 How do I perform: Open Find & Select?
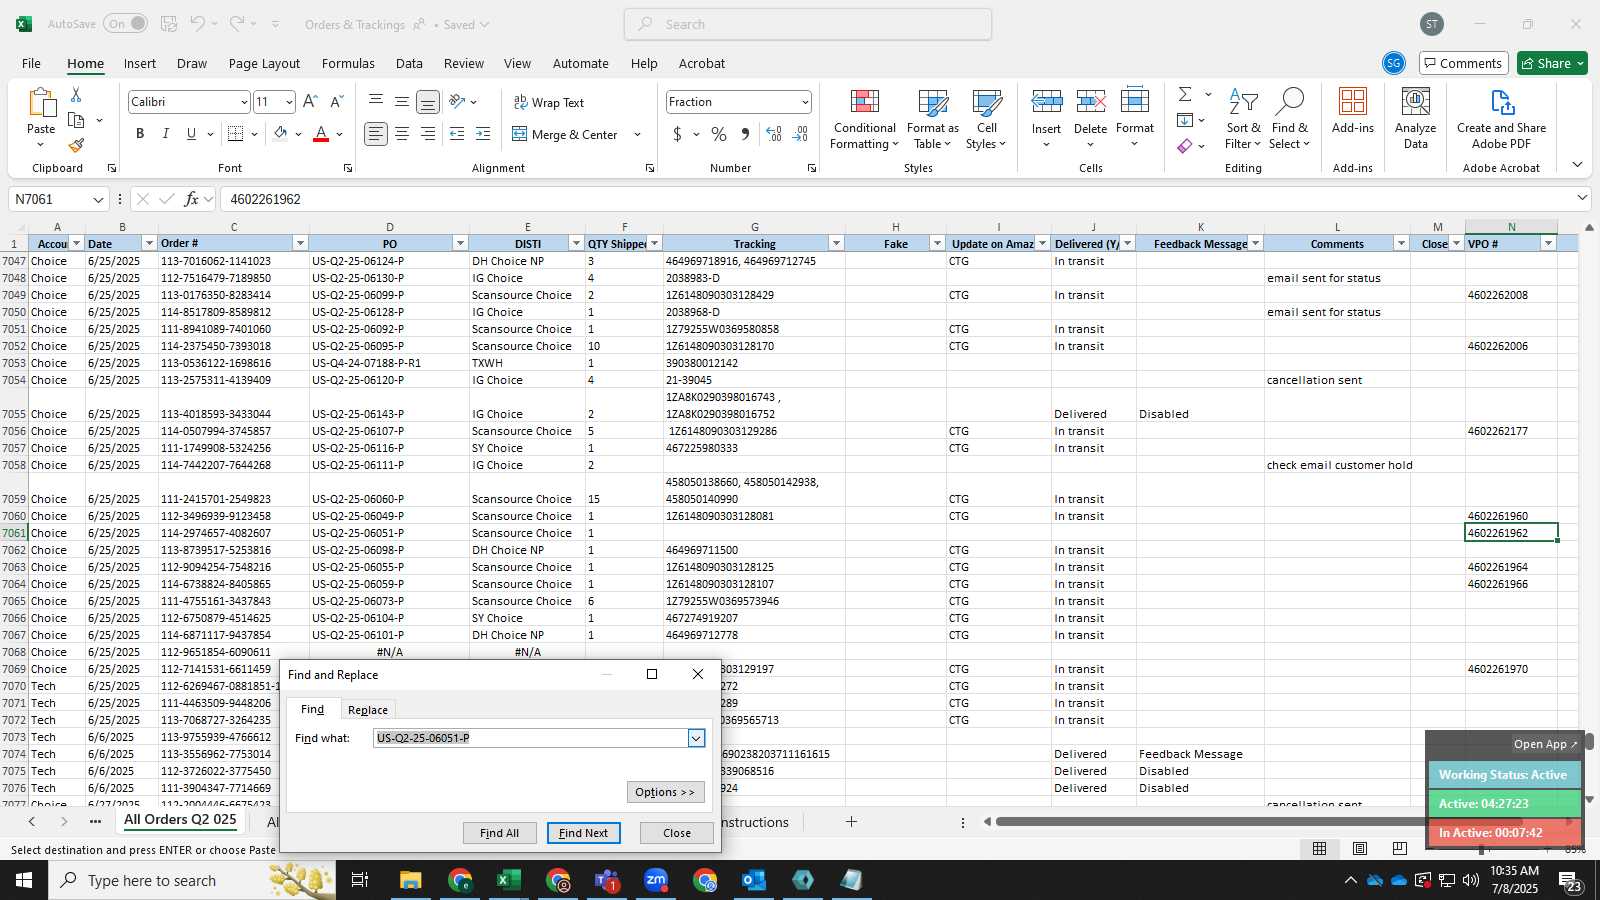click(1289, 119)
